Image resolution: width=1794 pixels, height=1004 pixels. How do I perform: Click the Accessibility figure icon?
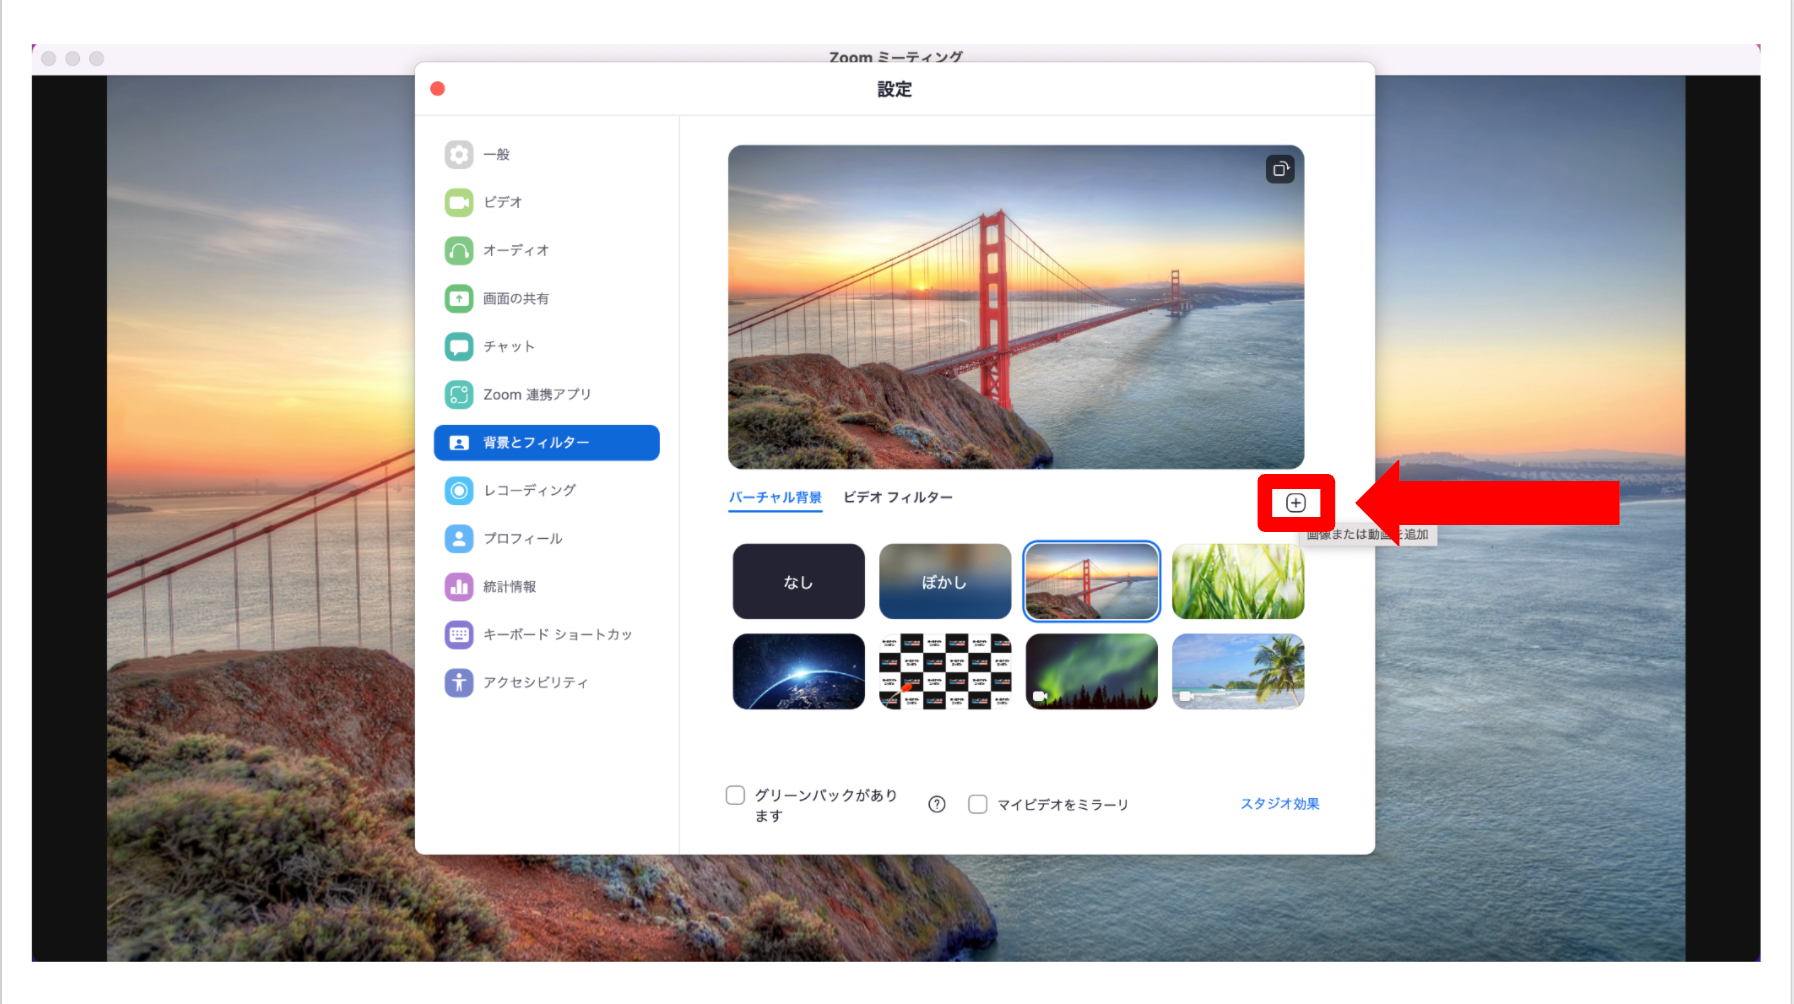(x=459, y=683)
